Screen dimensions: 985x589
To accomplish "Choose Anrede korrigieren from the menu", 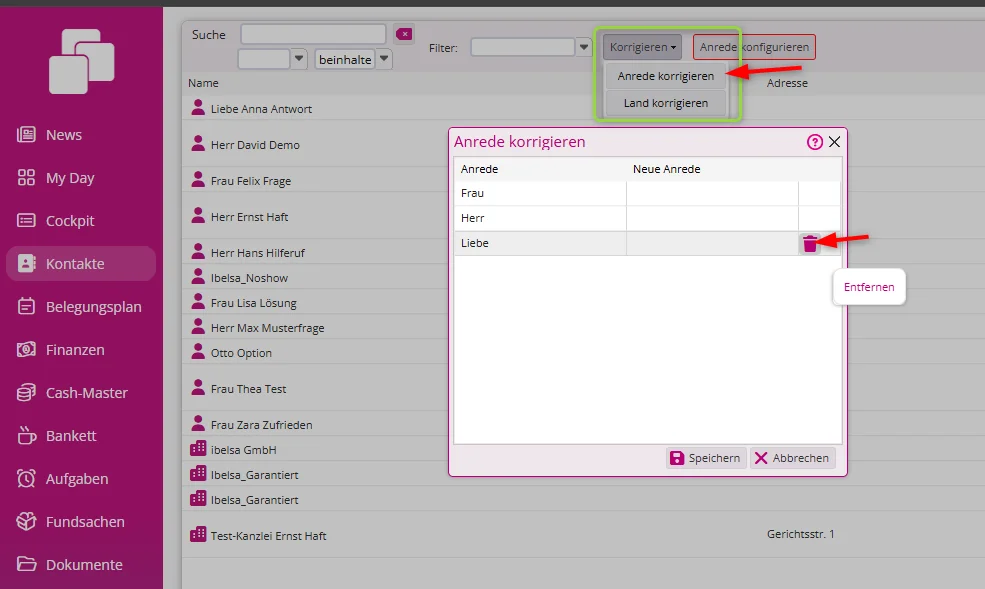I will (665, 76).
